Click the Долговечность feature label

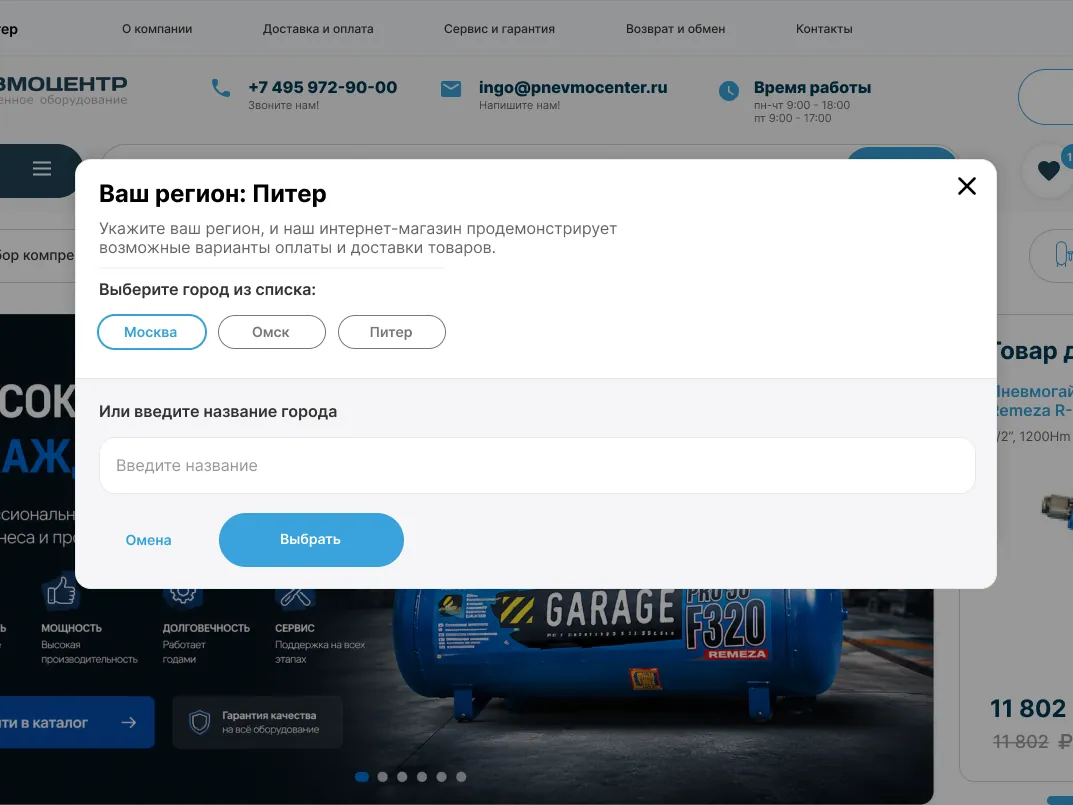[206, 628]
